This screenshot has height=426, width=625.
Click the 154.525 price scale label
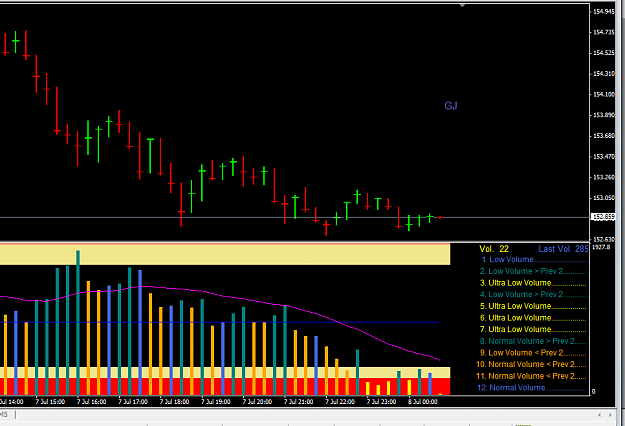[604, 53]
